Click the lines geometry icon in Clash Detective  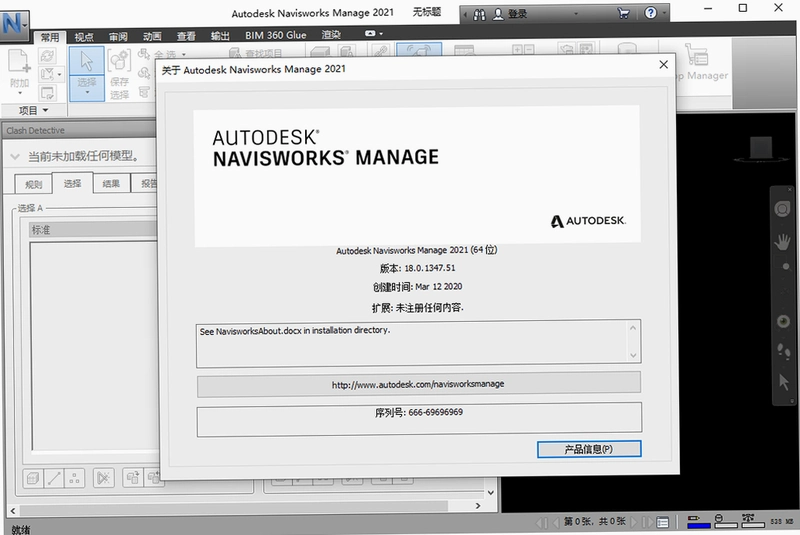click(54, 478)
